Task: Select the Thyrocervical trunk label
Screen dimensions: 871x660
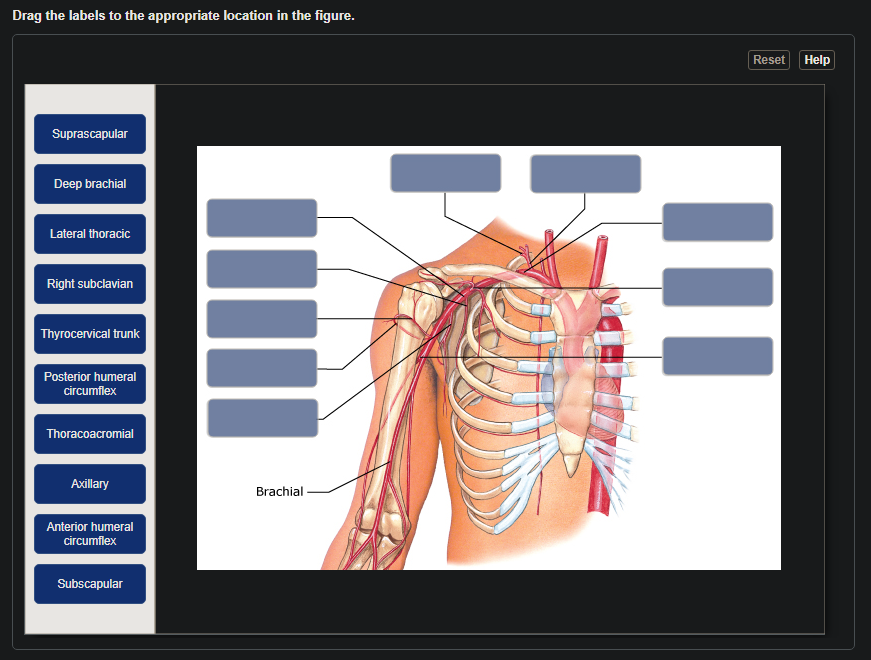Action: click(x=90, y=334)
